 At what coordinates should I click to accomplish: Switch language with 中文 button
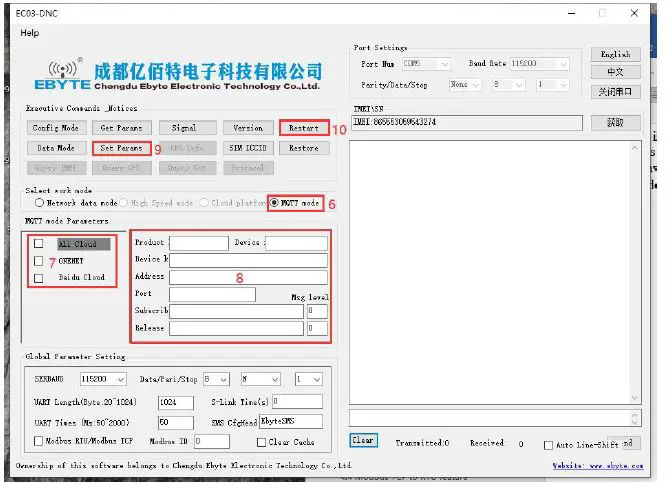pyautogui.click(x=615, y=72)
